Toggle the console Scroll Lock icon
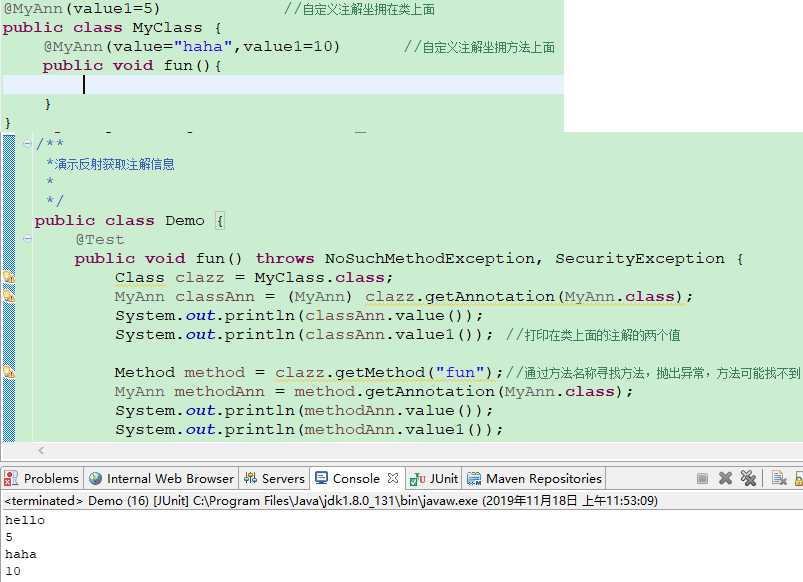 (798, 479)
